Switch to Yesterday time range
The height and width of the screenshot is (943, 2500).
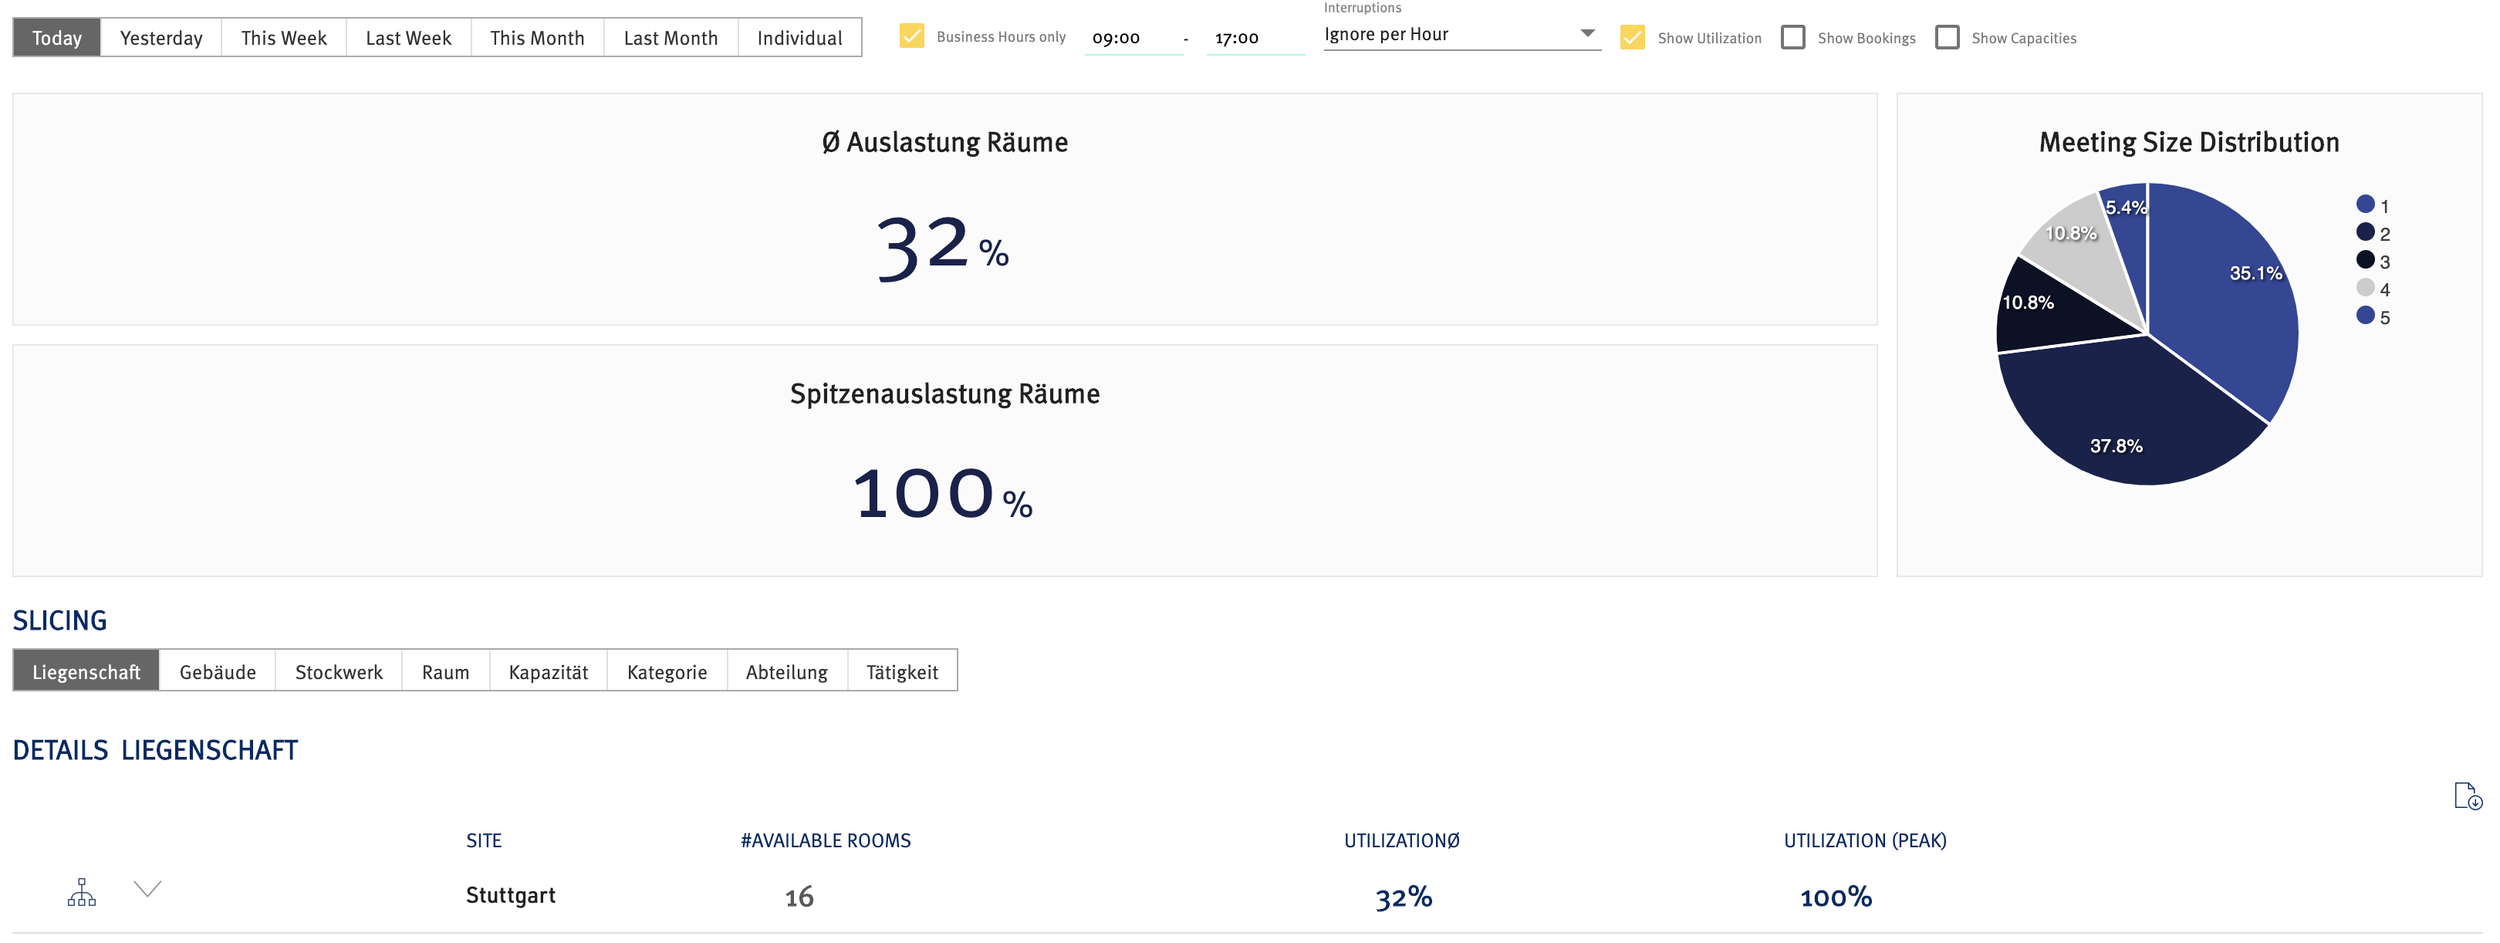click(161, 38)
